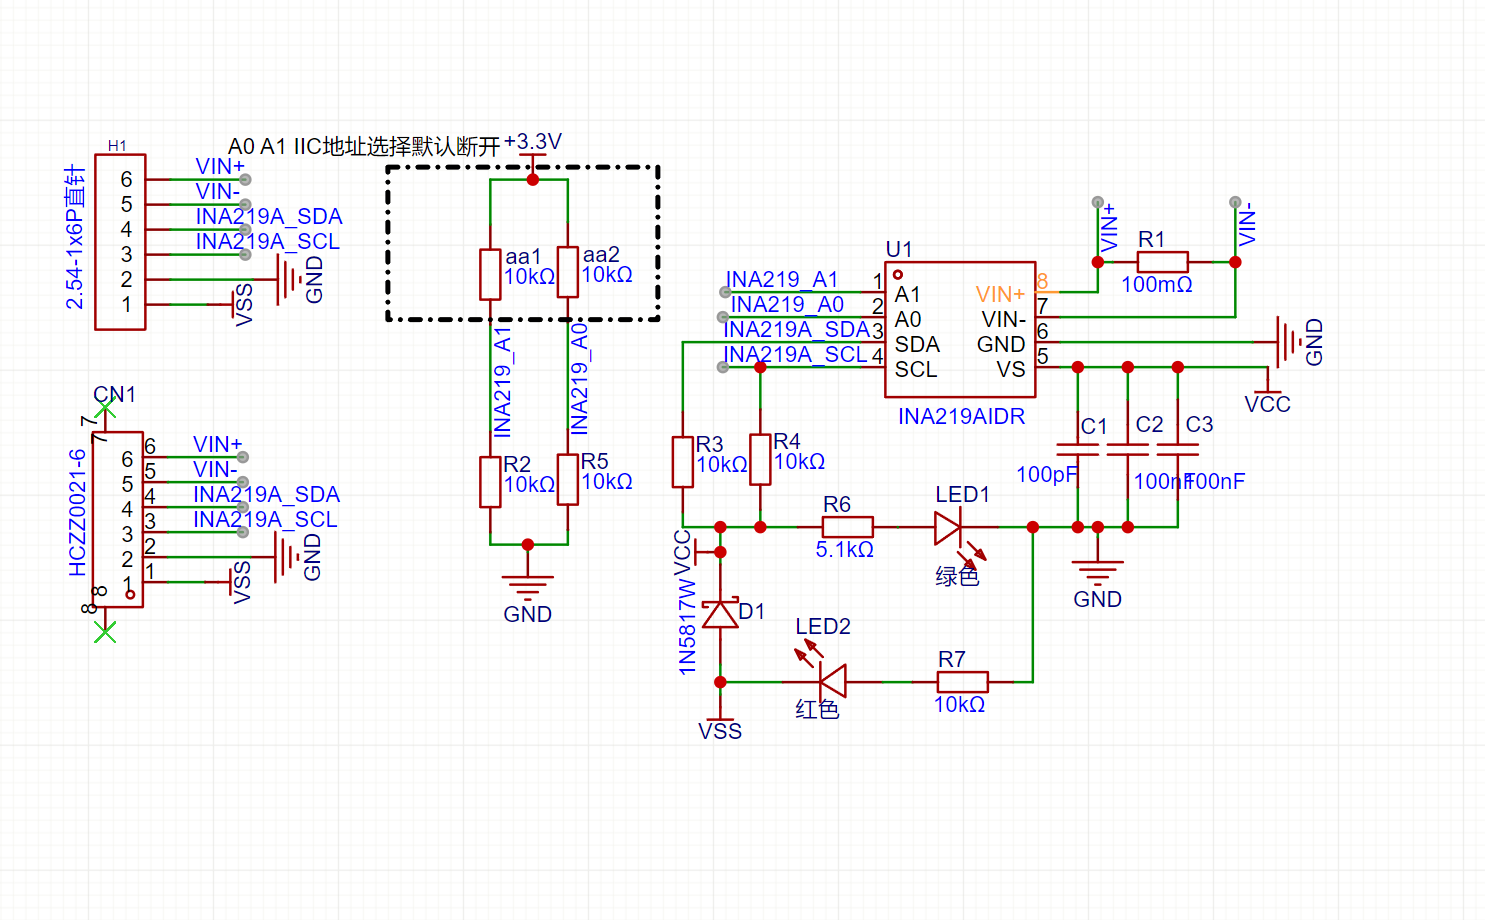The height and width of the screenshot is (920, 1485).
Task: Select the R1 100mΩ shunt resistor symbol
Action: tap(1161, 260)
